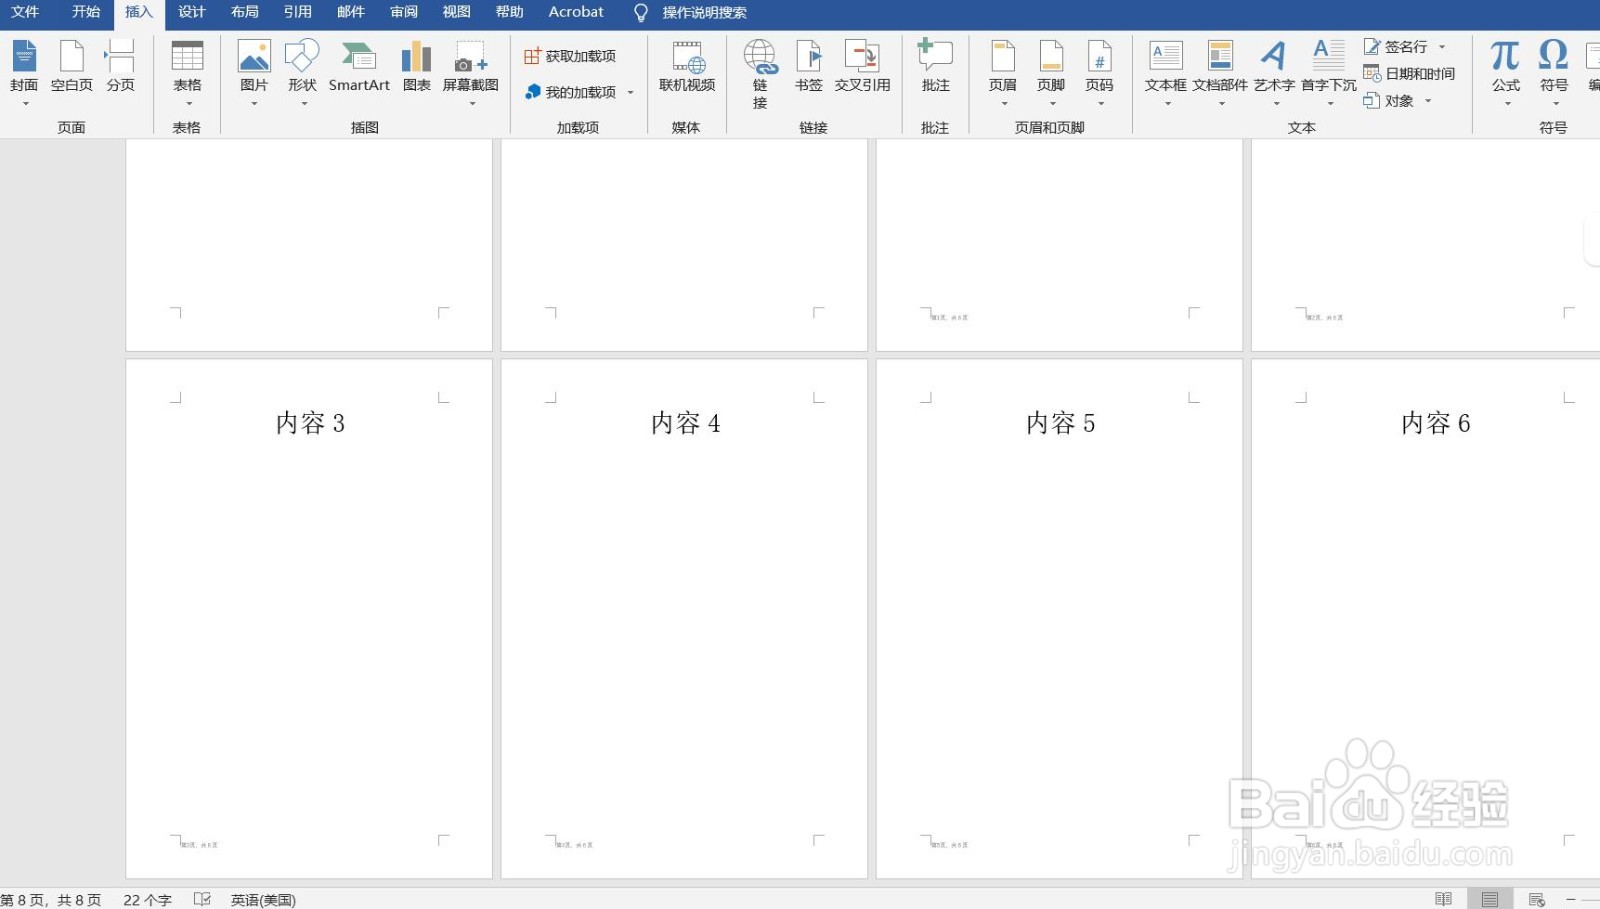The height and width of the screenshot is (909, 1600).
Task: Open the proofing check status icon
Action: pyautogui.click(x=202, y=899)
